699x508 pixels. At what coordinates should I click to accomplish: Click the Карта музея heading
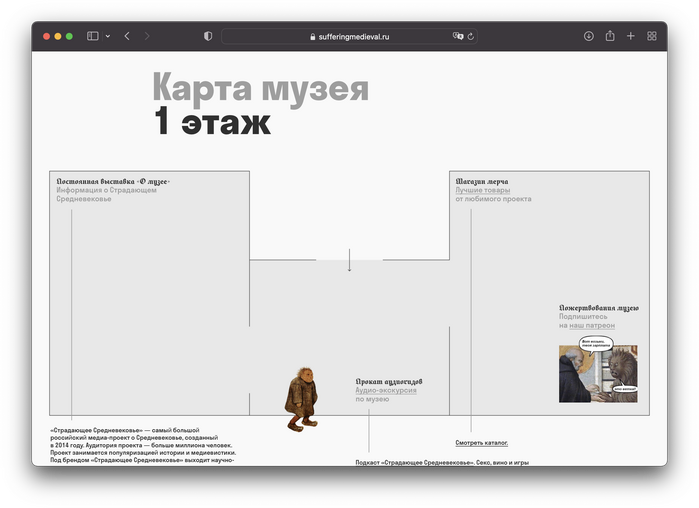point(261,88)
